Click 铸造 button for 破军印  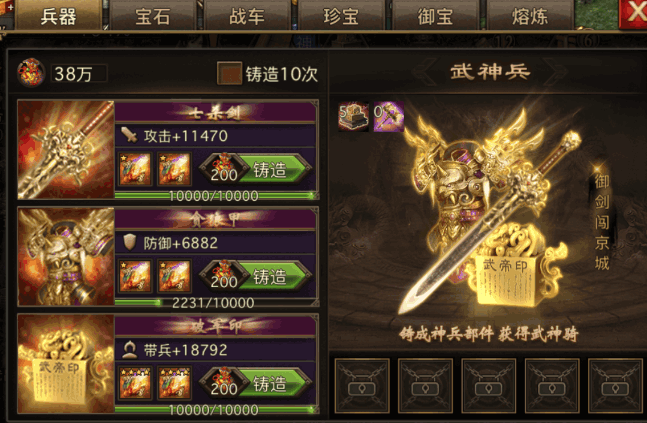(x=270, y=384)
